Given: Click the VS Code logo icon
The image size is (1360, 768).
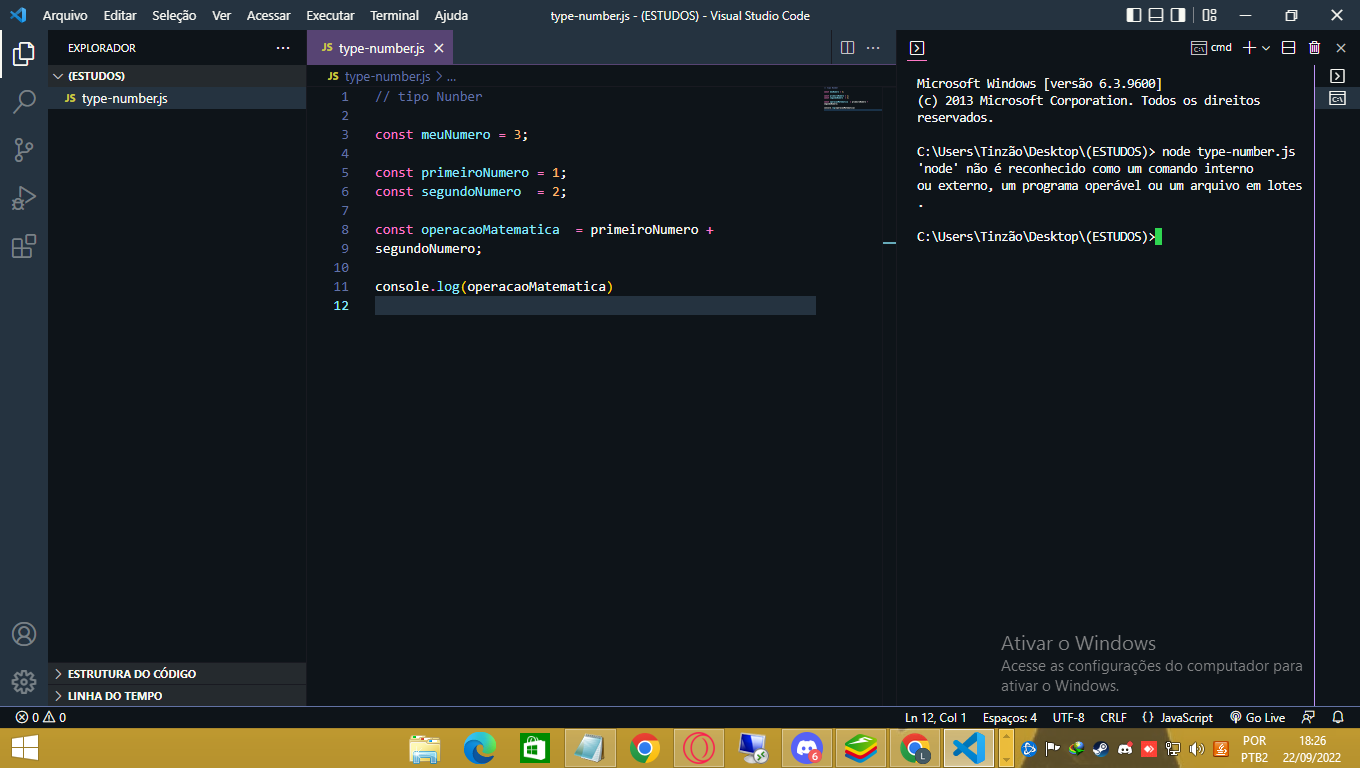Looking at the screenshot, I should tap(17, 16).
